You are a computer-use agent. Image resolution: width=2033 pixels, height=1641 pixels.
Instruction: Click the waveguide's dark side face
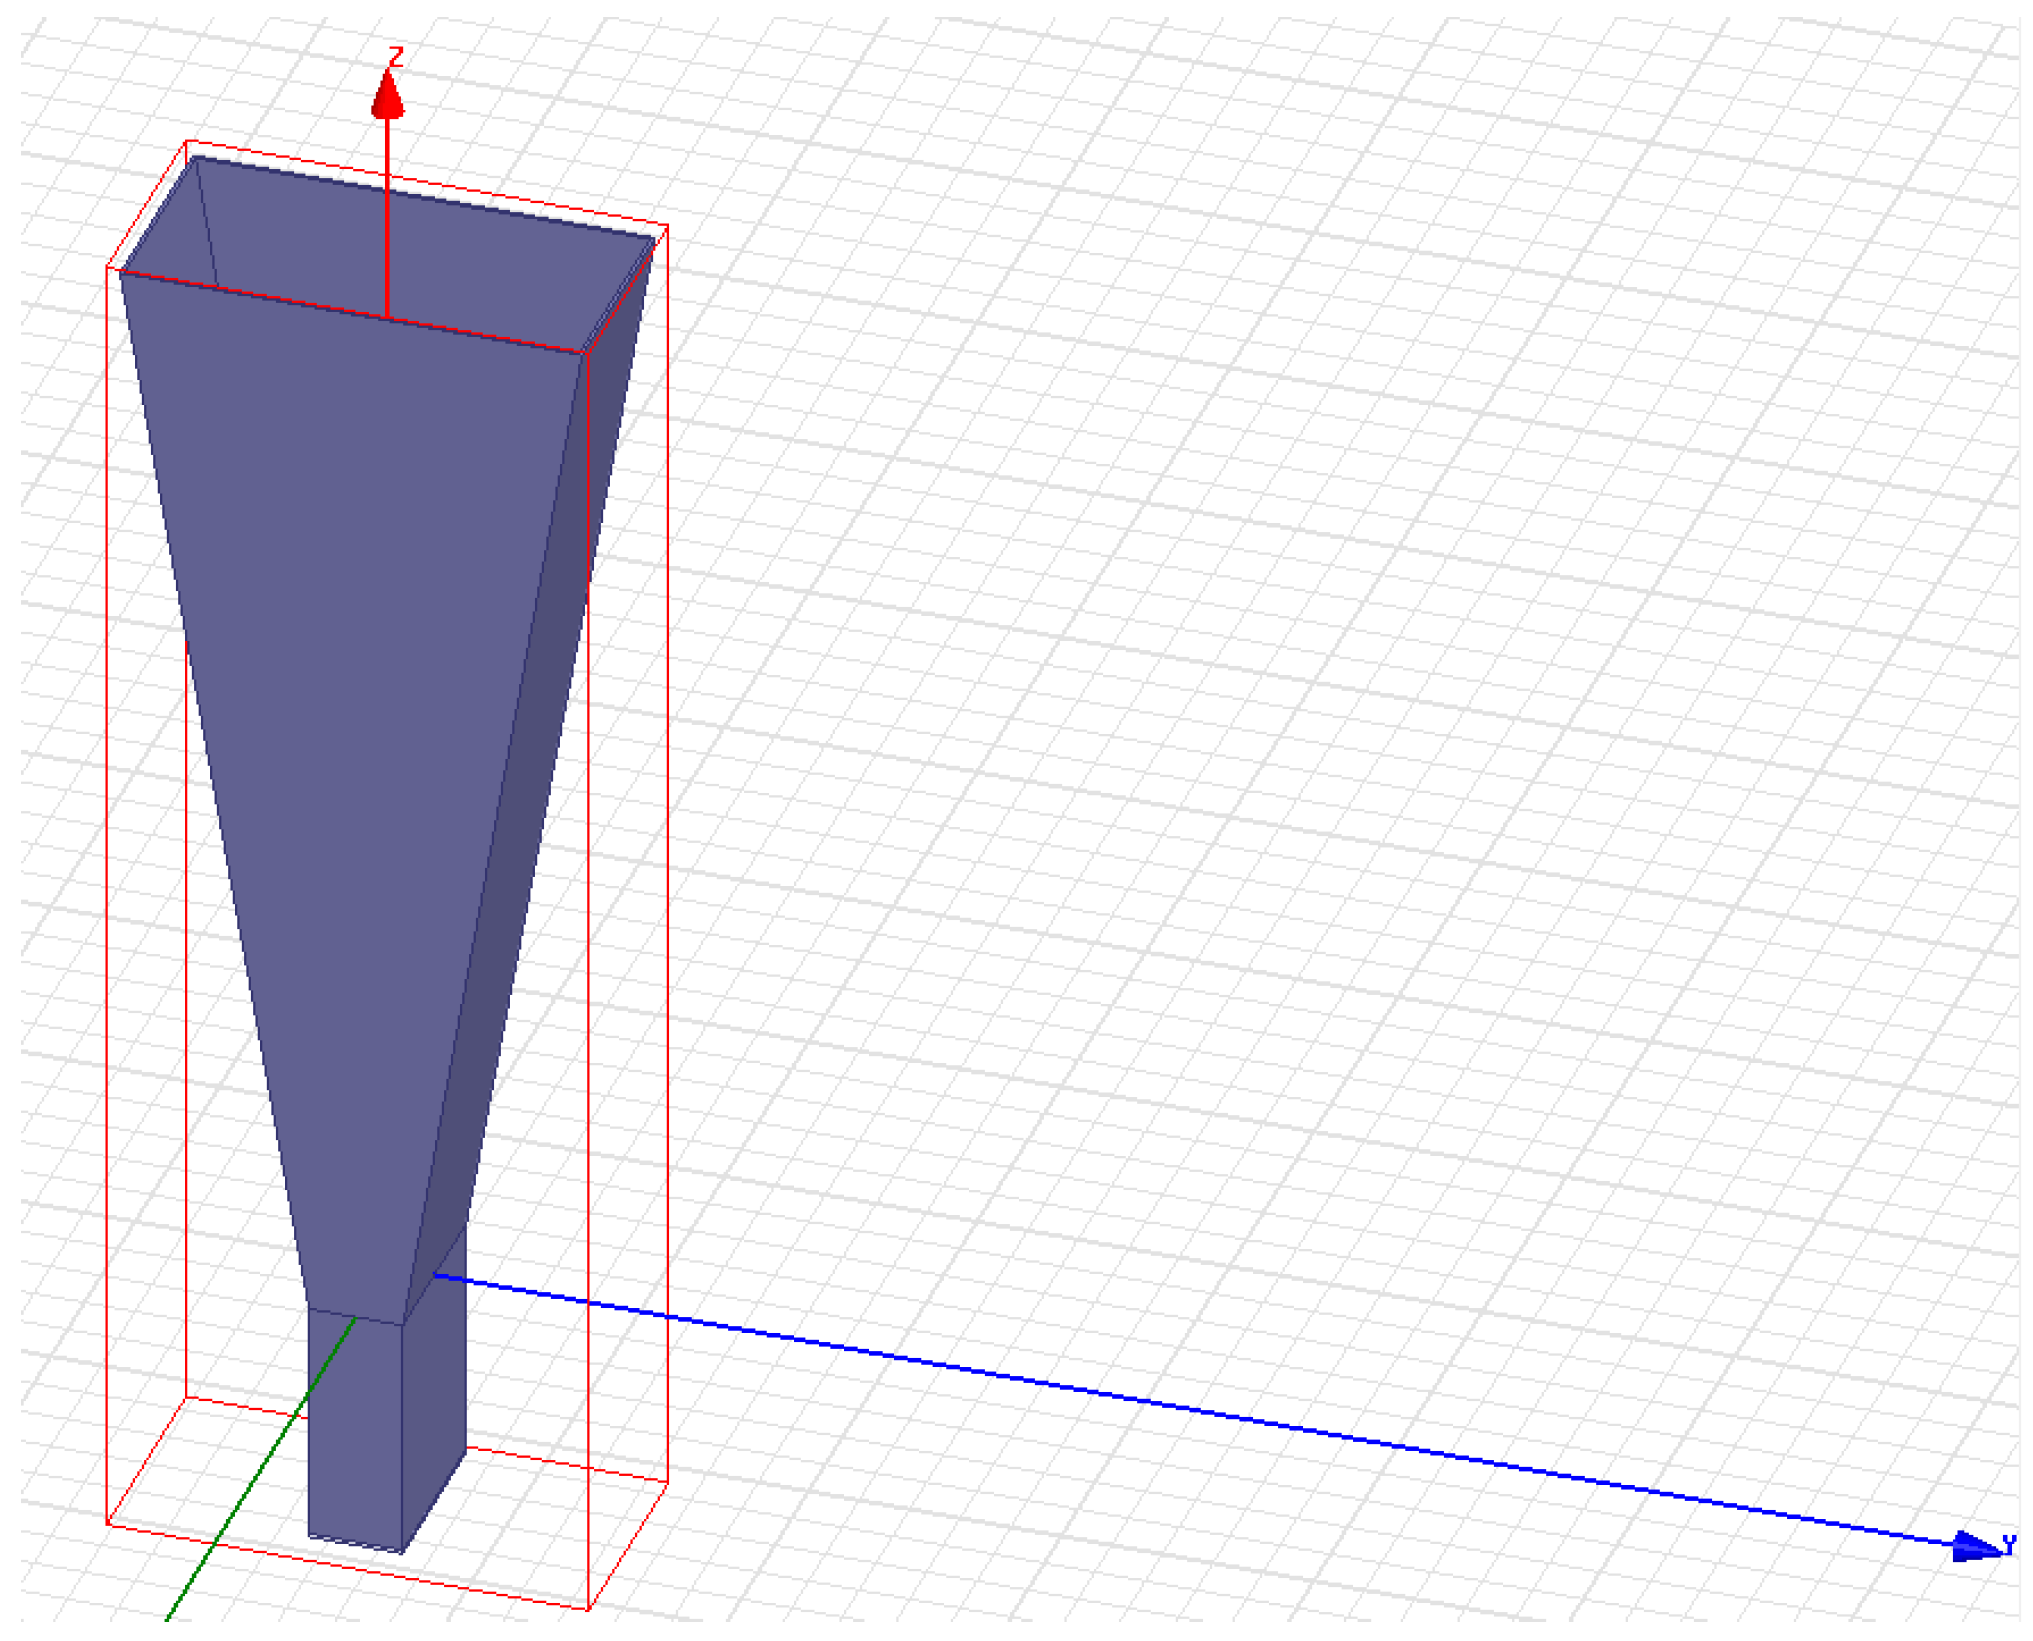point(434,1400)
